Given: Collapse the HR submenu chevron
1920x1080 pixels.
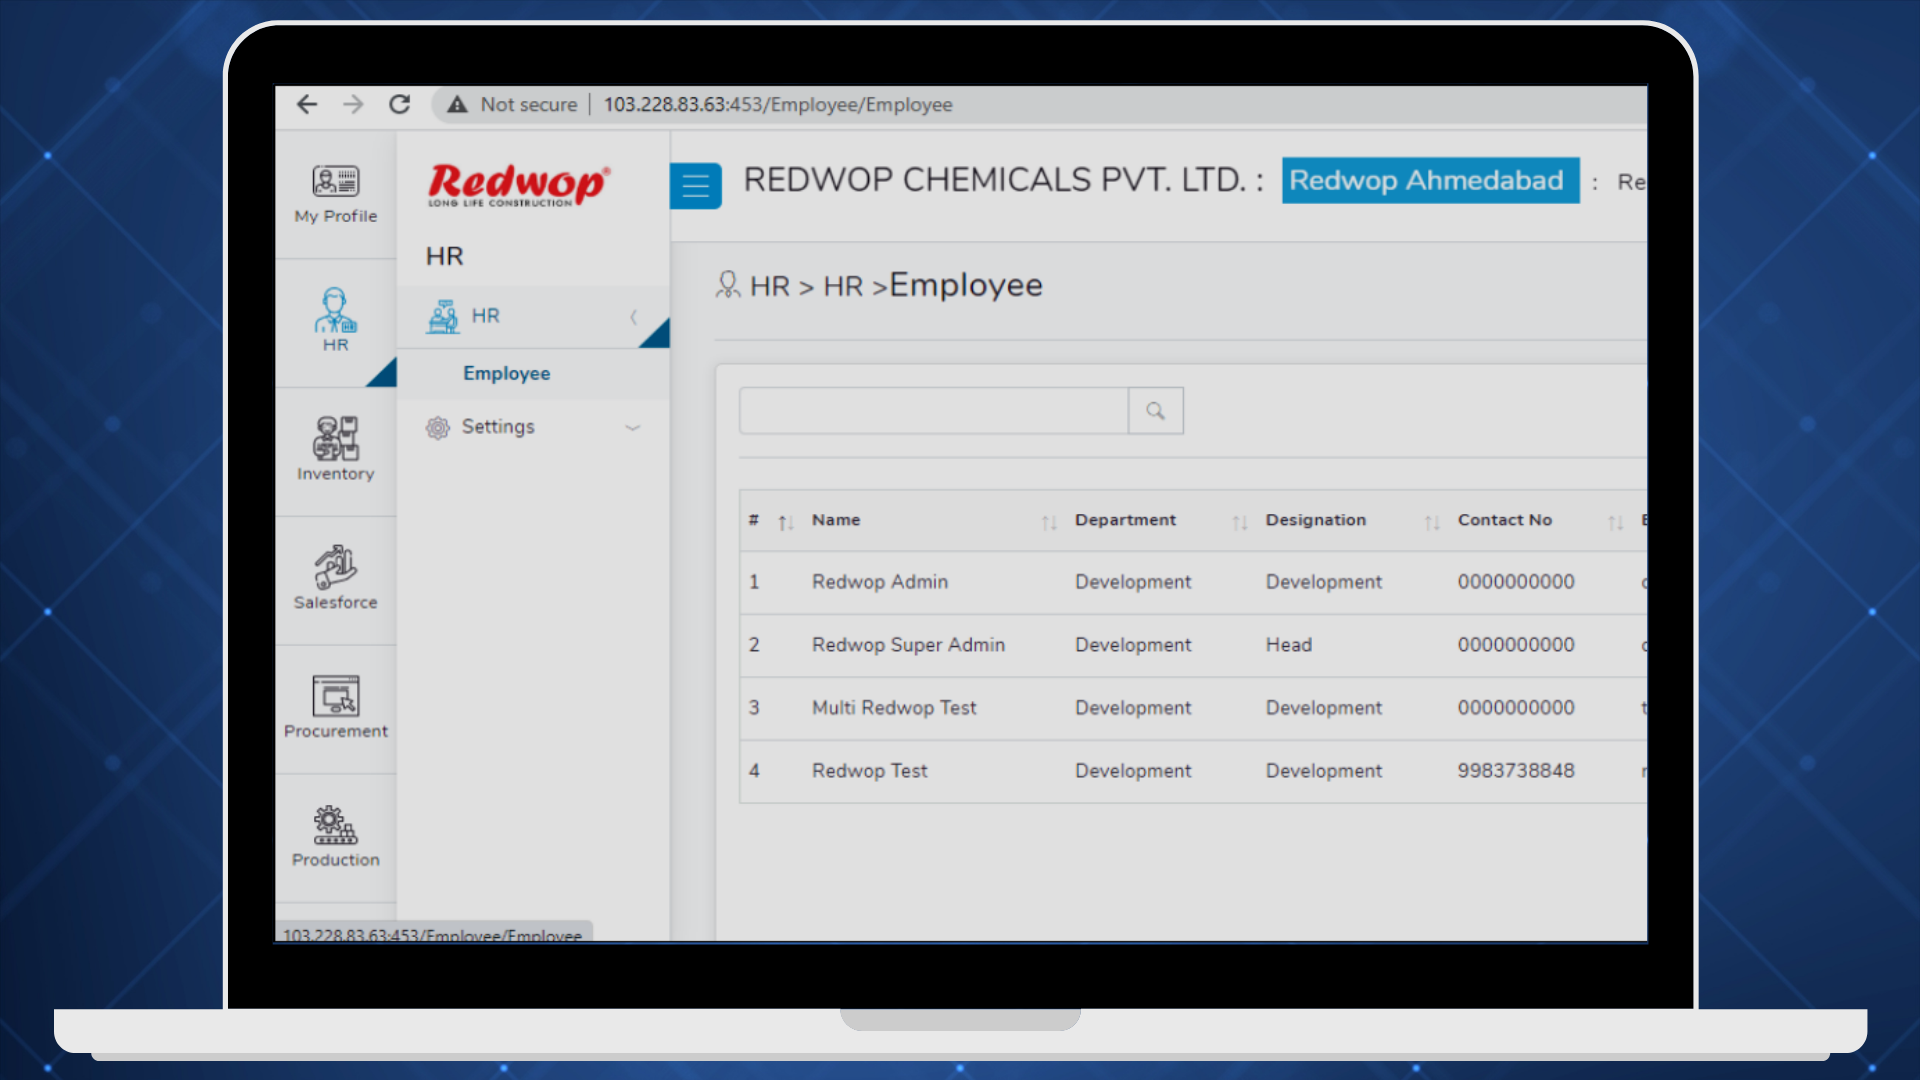Looking at the screenshot, I should pos(633,317).
